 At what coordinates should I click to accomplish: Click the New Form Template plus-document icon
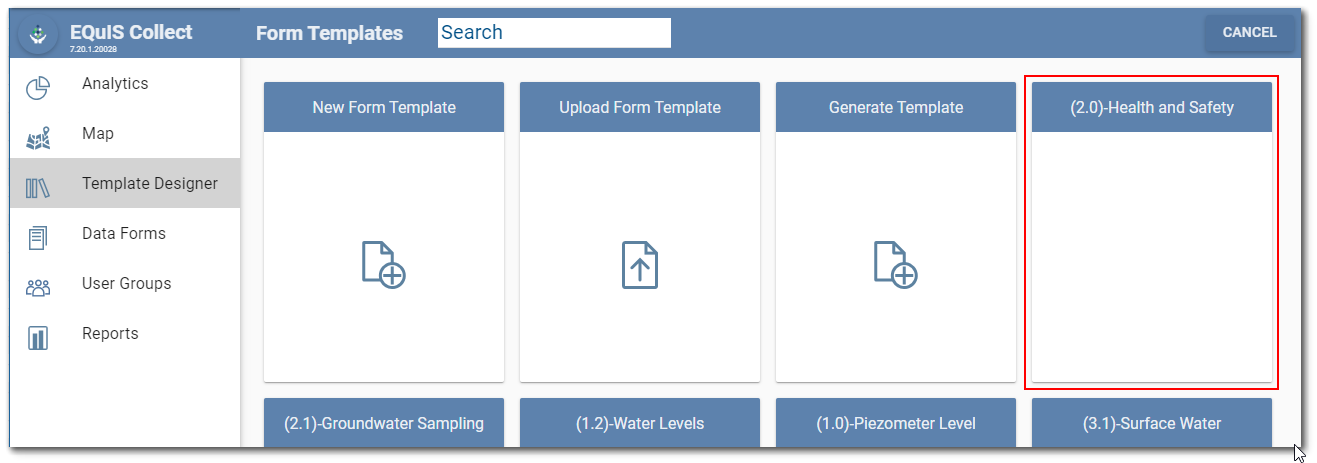click(383, 265)
